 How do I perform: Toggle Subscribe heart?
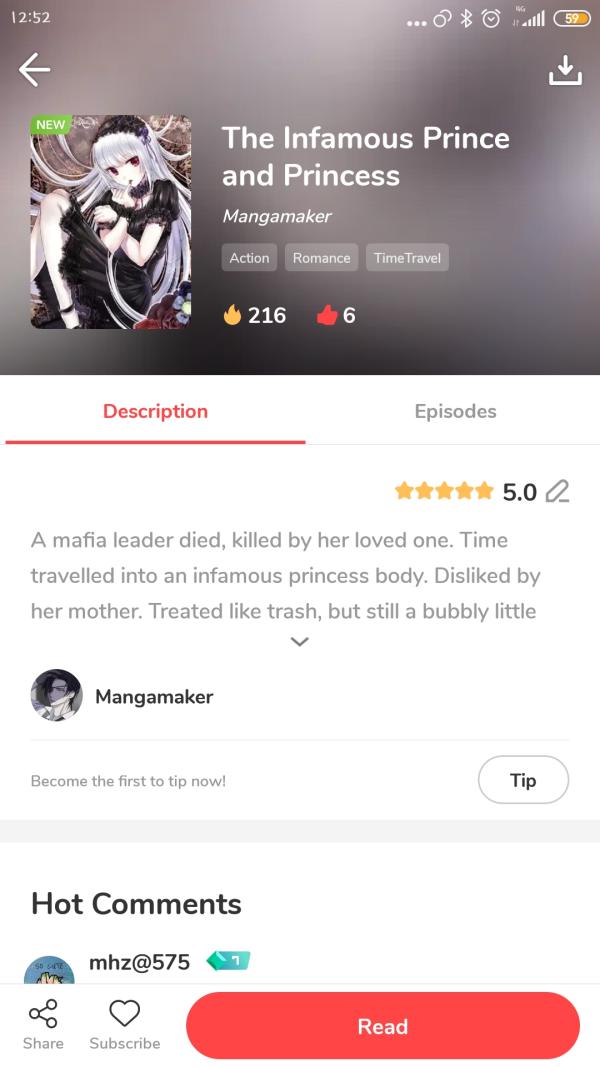click(x=124, y=1013)
